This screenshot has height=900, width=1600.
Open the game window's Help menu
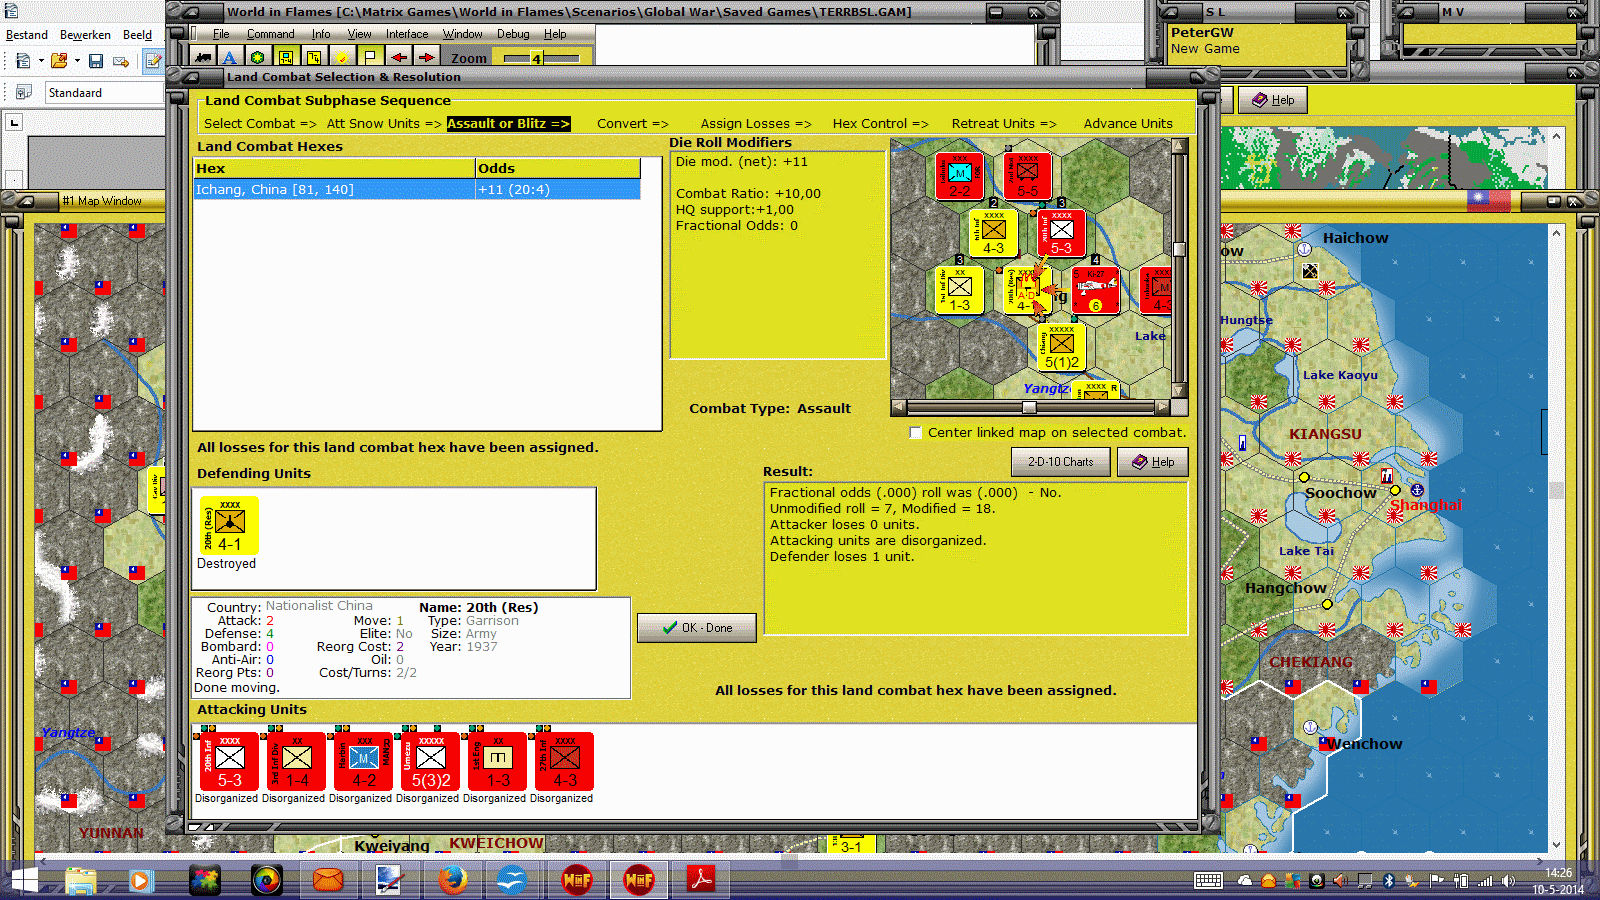(555, 34)
